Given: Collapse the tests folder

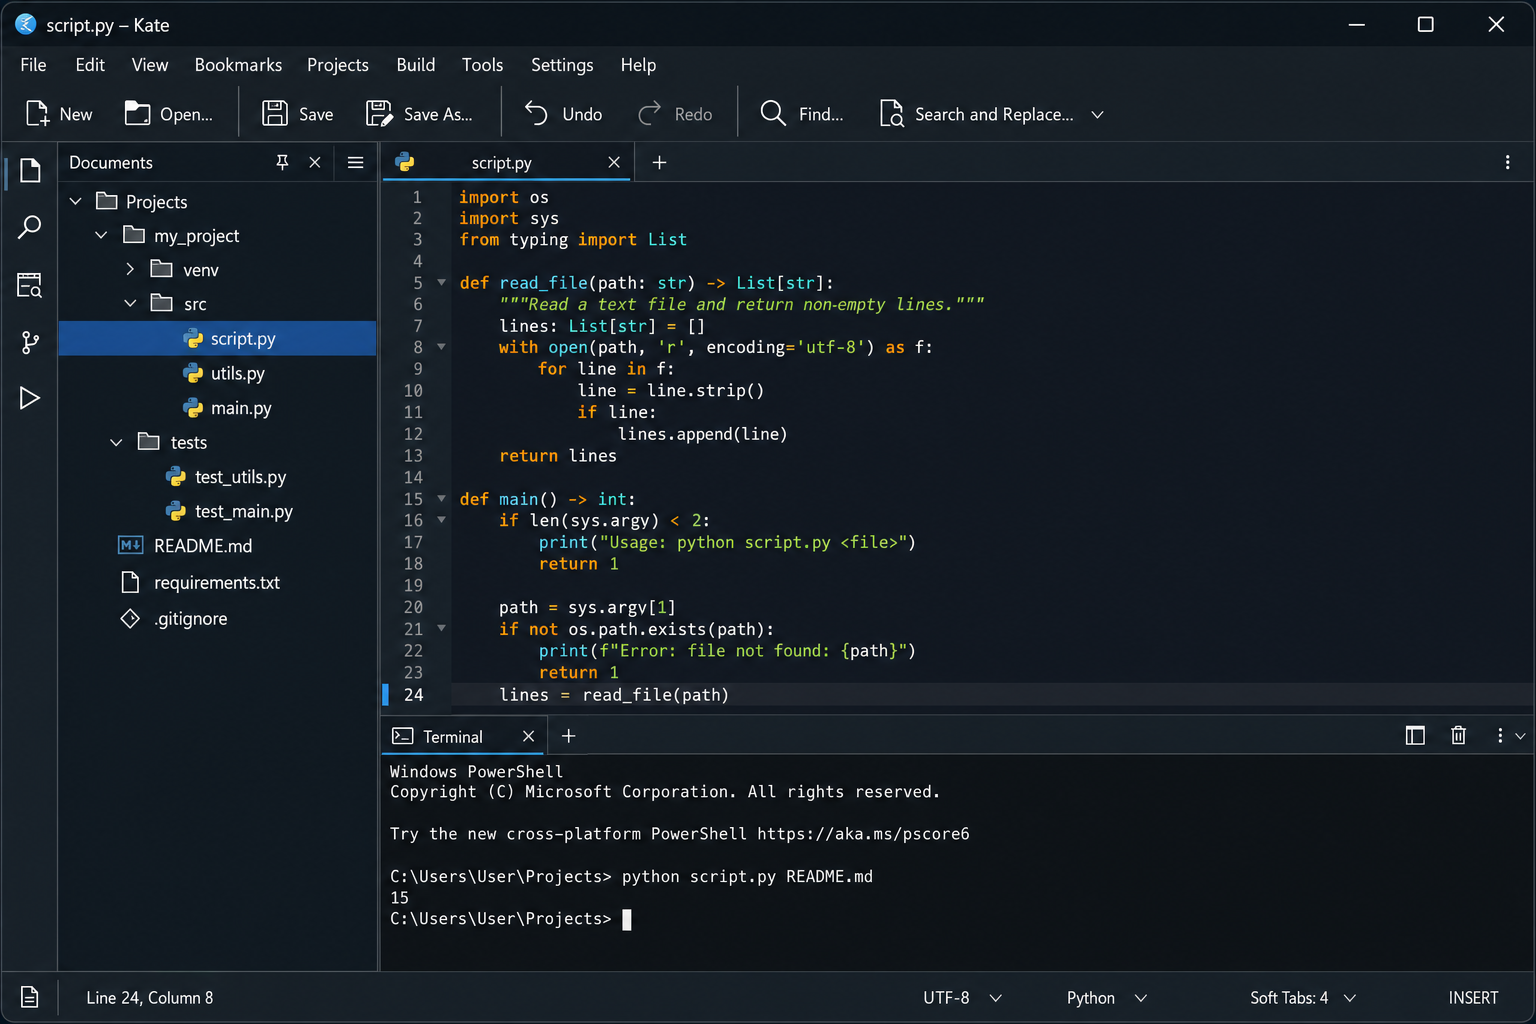Looking at the screenshot, I should click(x=116, y=442).
